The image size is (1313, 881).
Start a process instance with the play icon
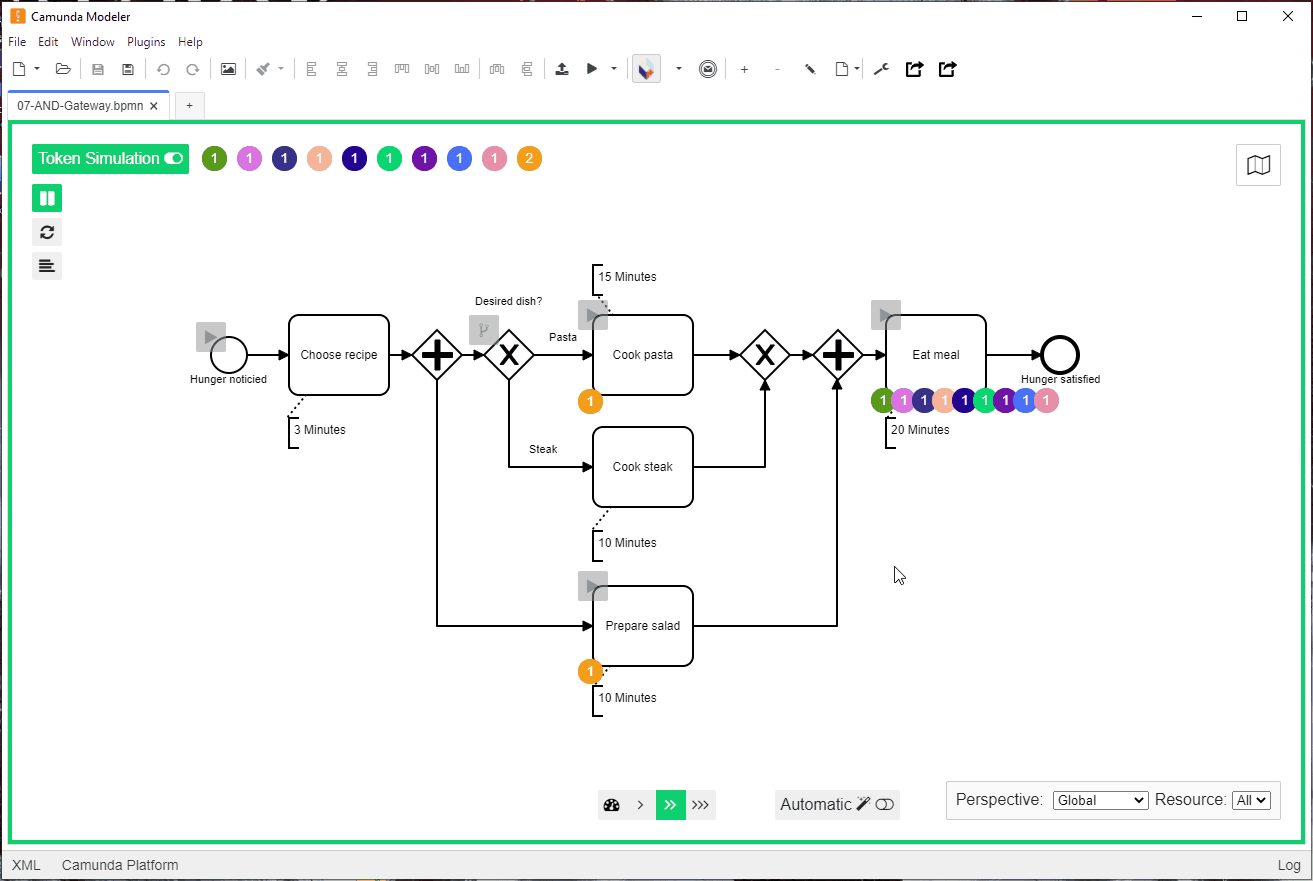click(x=590, y=68)
